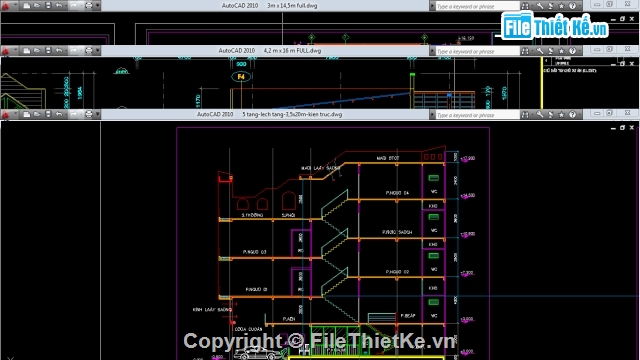The height and width of the screenshot is (360, 640).
Task: Expand quick access dropdown in 5 tang-lech tang window
Action: click(98, 114)
